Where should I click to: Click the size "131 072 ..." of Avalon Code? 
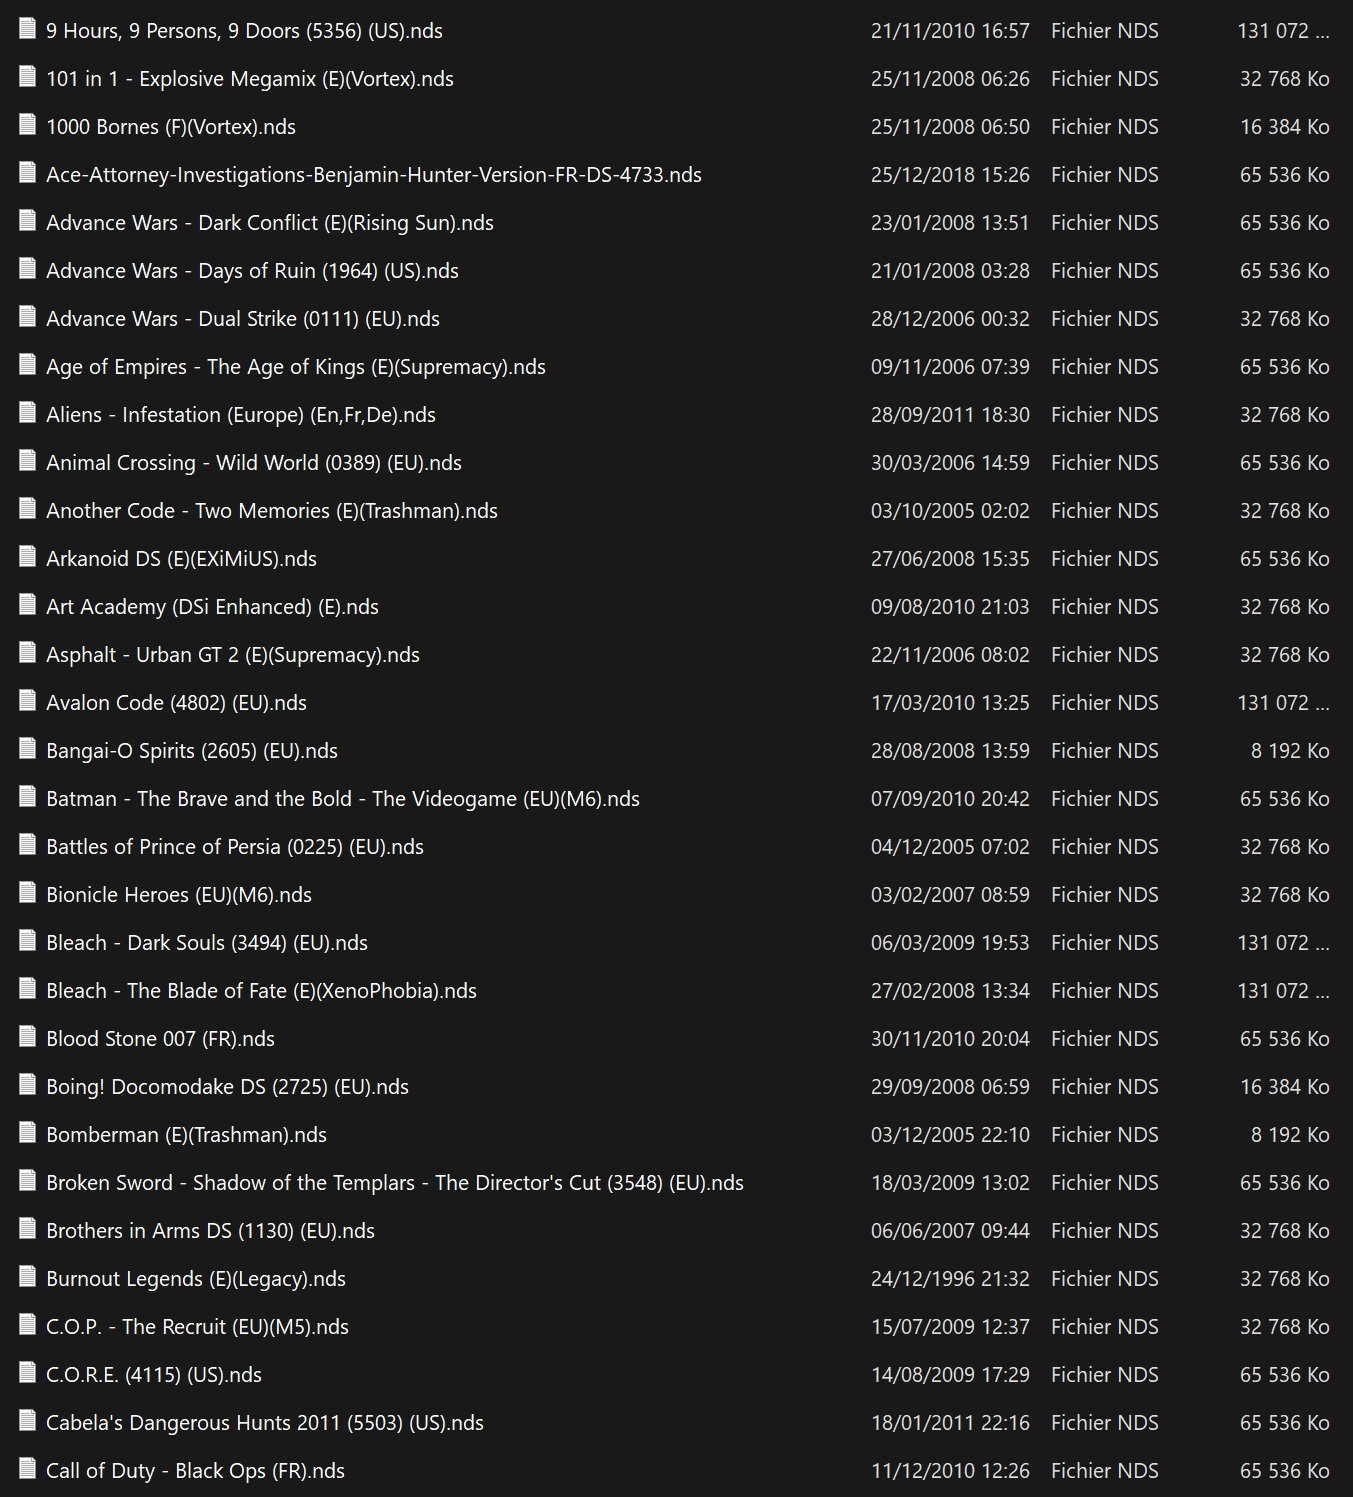click(x=1284, y=703)
